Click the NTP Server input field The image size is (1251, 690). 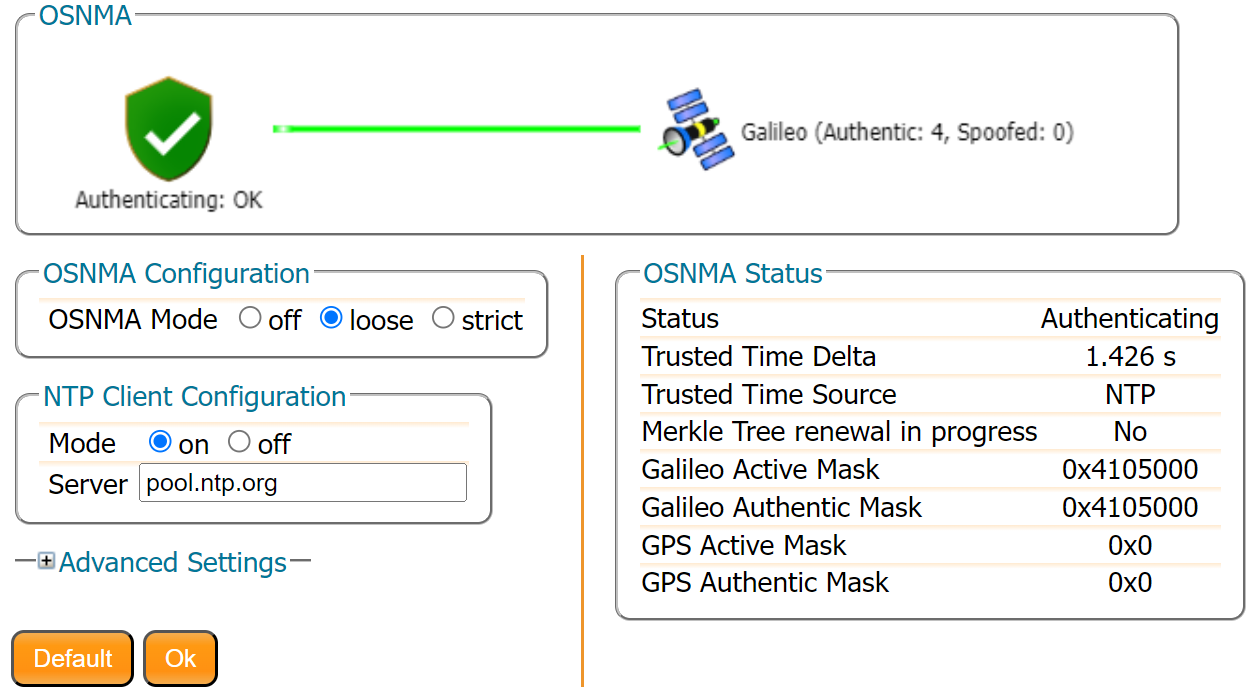(x=302, y=483)
